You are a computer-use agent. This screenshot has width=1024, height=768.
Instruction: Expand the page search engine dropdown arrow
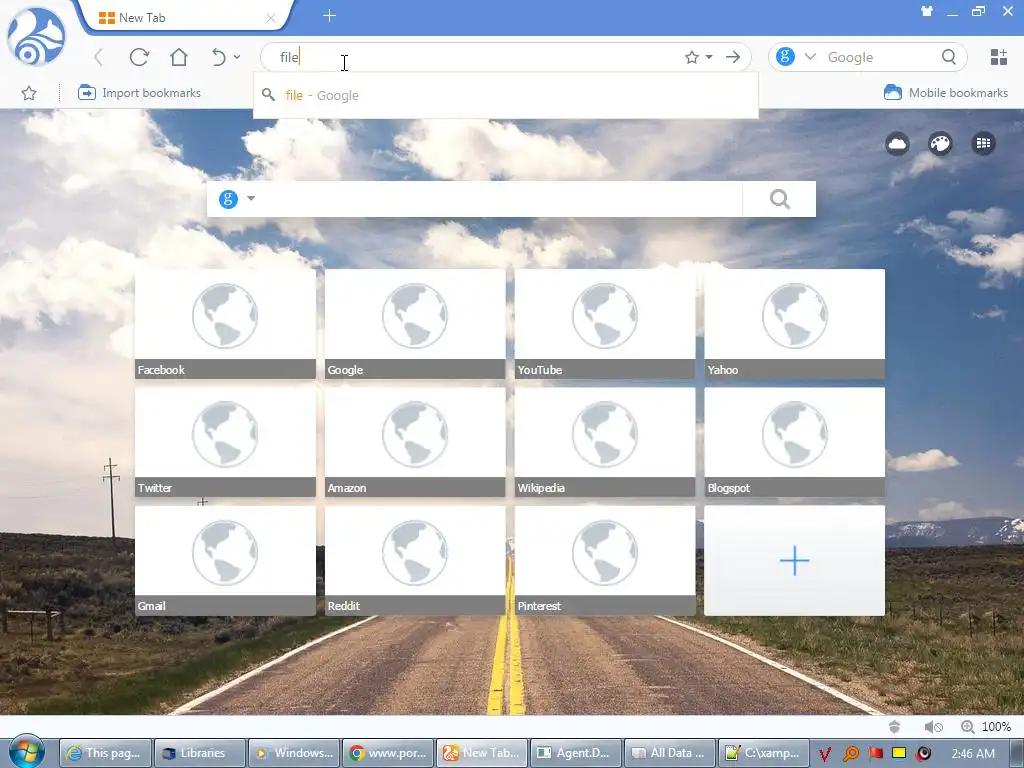tap(251, 199)
